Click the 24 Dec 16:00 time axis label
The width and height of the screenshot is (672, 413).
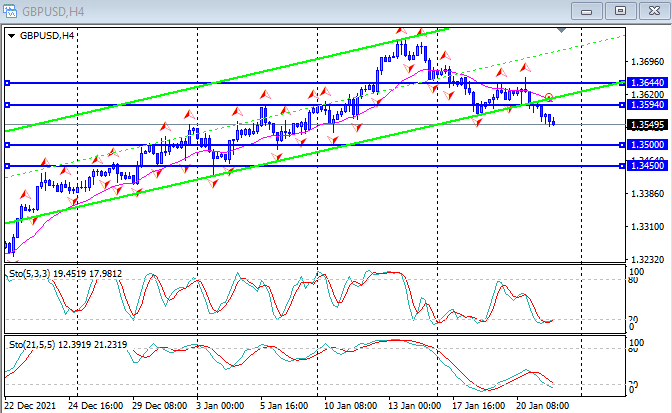[96, 405]
